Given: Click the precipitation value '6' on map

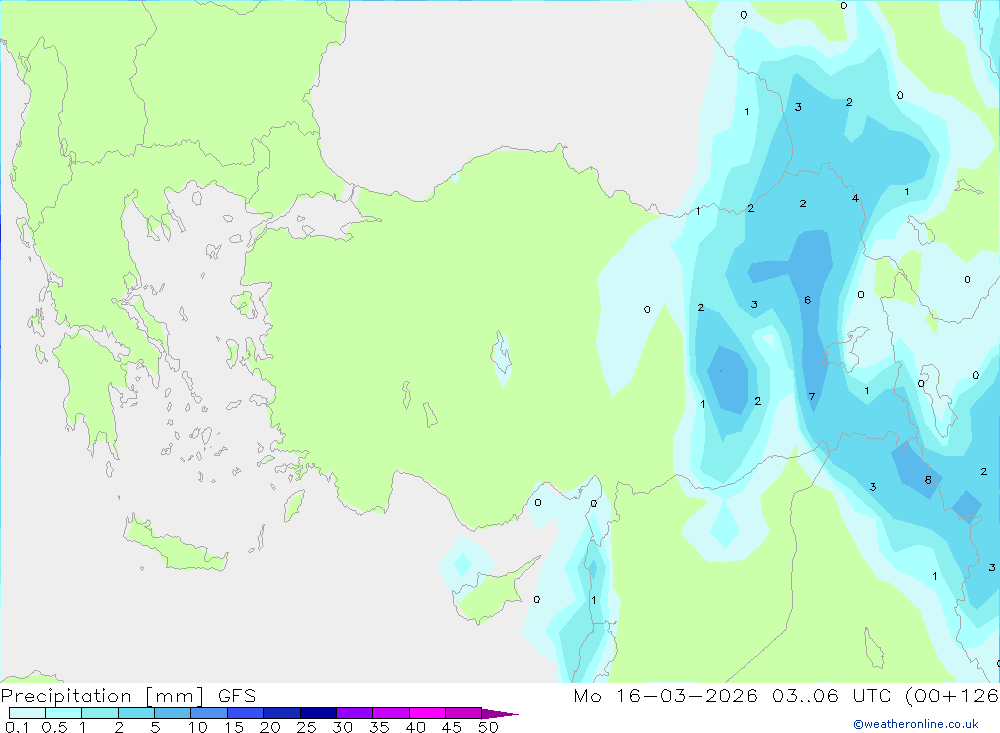Looking at the screenshot, I should (807, 300).
